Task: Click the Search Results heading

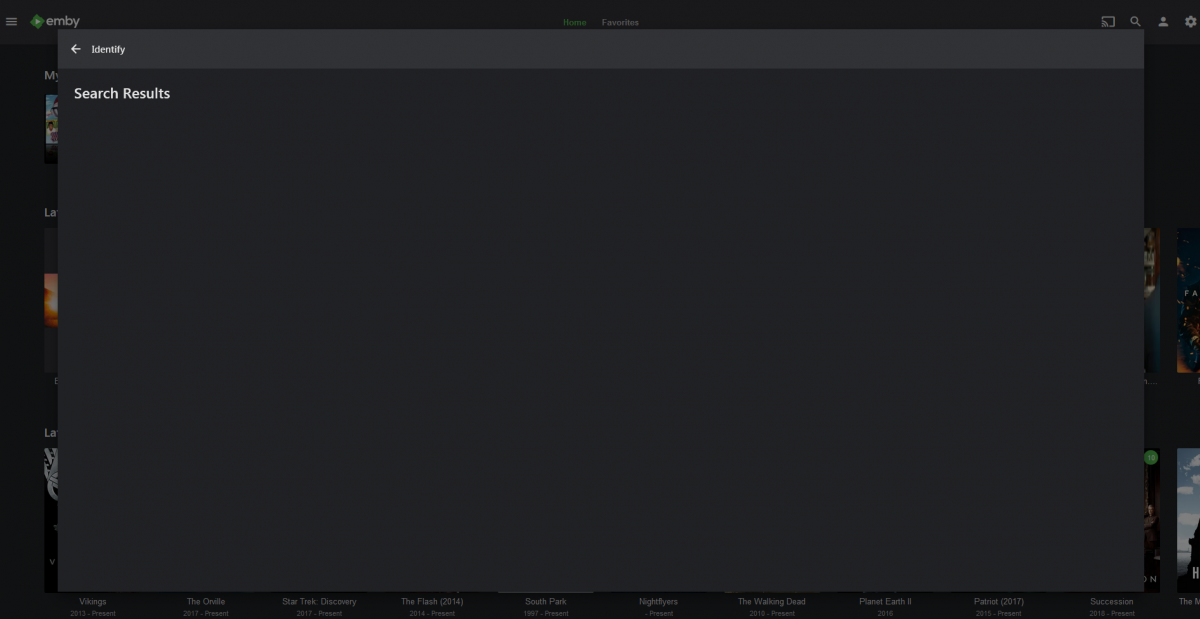Action: click(122, 93)
